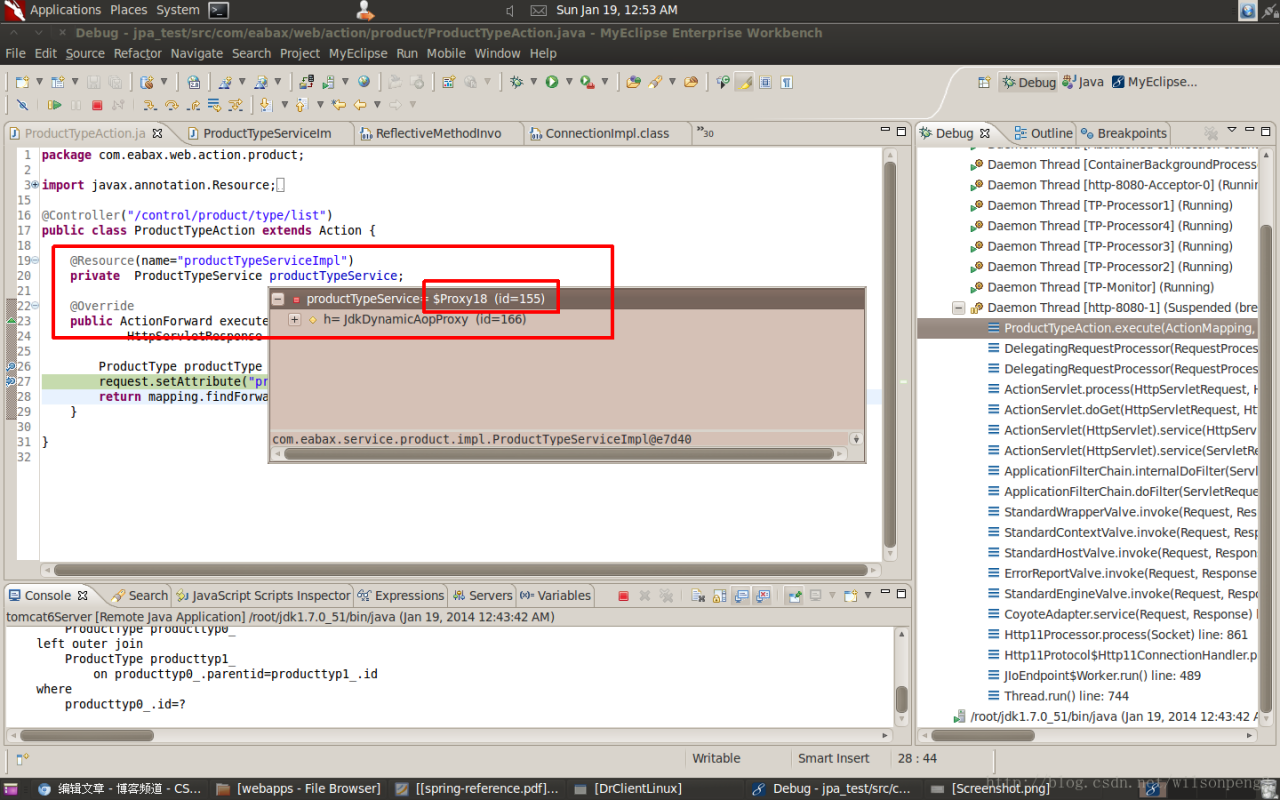This screenshot has height=800, width=1280.
Task: Toggle Pin Console button
Action: [795, 596]
